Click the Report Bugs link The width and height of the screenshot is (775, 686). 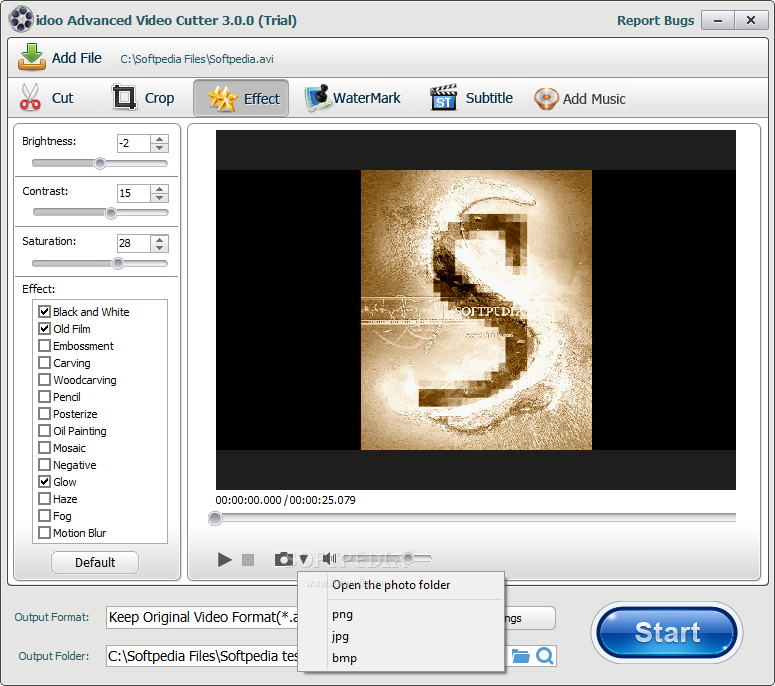point(655,20)
